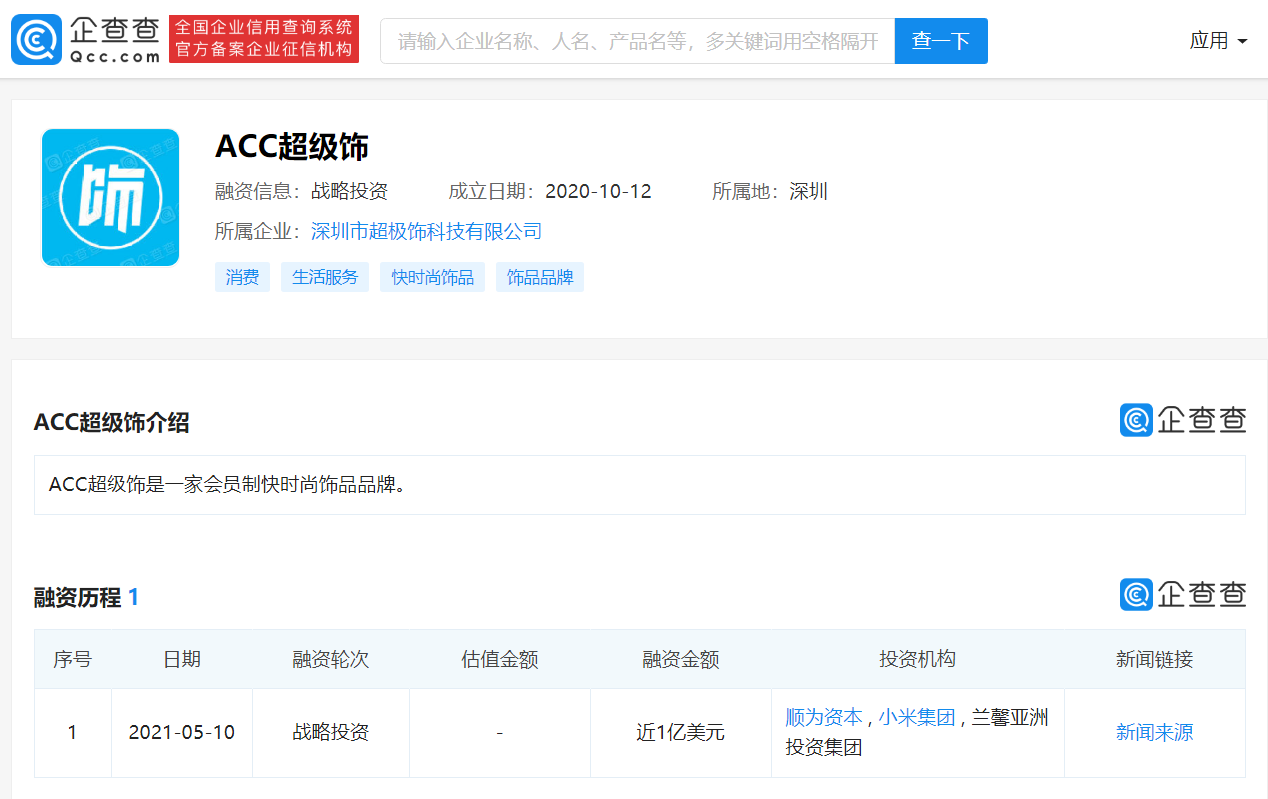Image resolution: width=1268 pixels, height=799 pixels.
Task: Open the 应用 dropdown menu
Action: tap(1218, 41)
